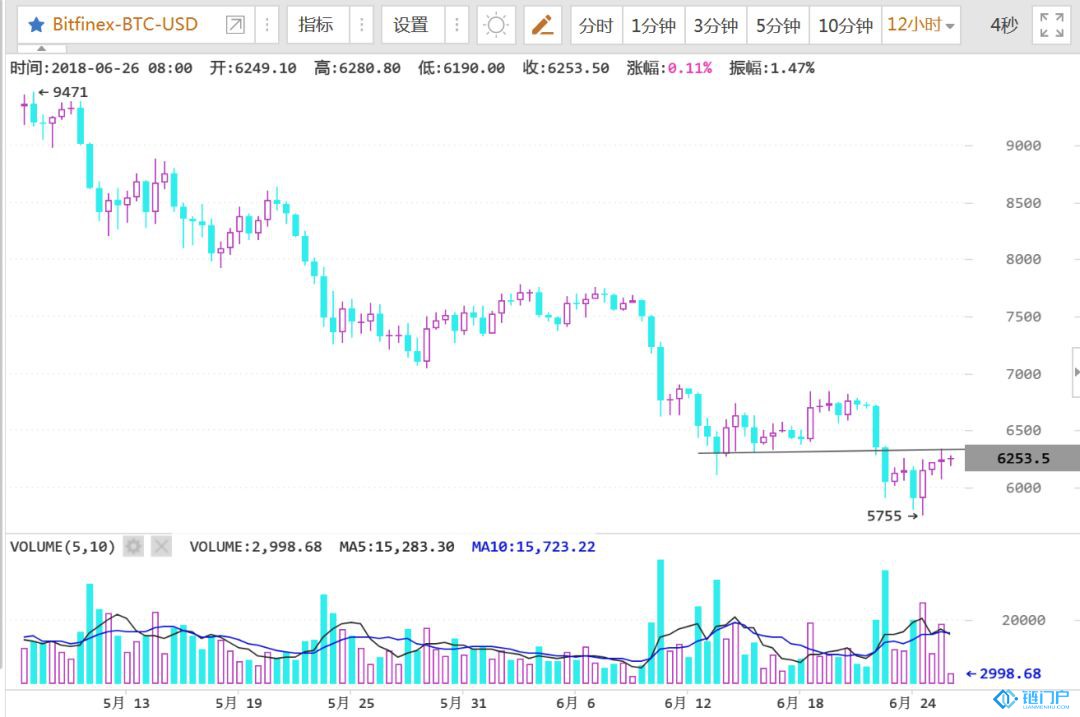Image resolution: width=1080 pixels, height=717 pixels.
Task: Click the 涨幅 0.11% value
Action: tap(689, 68)
